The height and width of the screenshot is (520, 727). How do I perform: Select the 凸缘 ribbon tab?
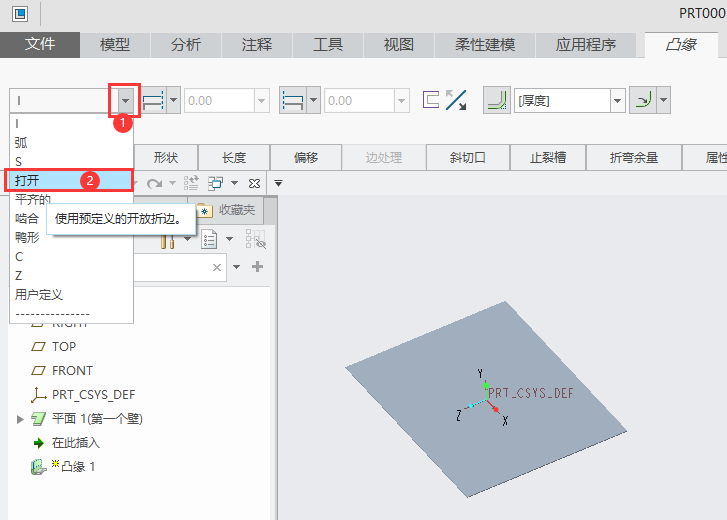pyautogui.click(x=682, y=44)
